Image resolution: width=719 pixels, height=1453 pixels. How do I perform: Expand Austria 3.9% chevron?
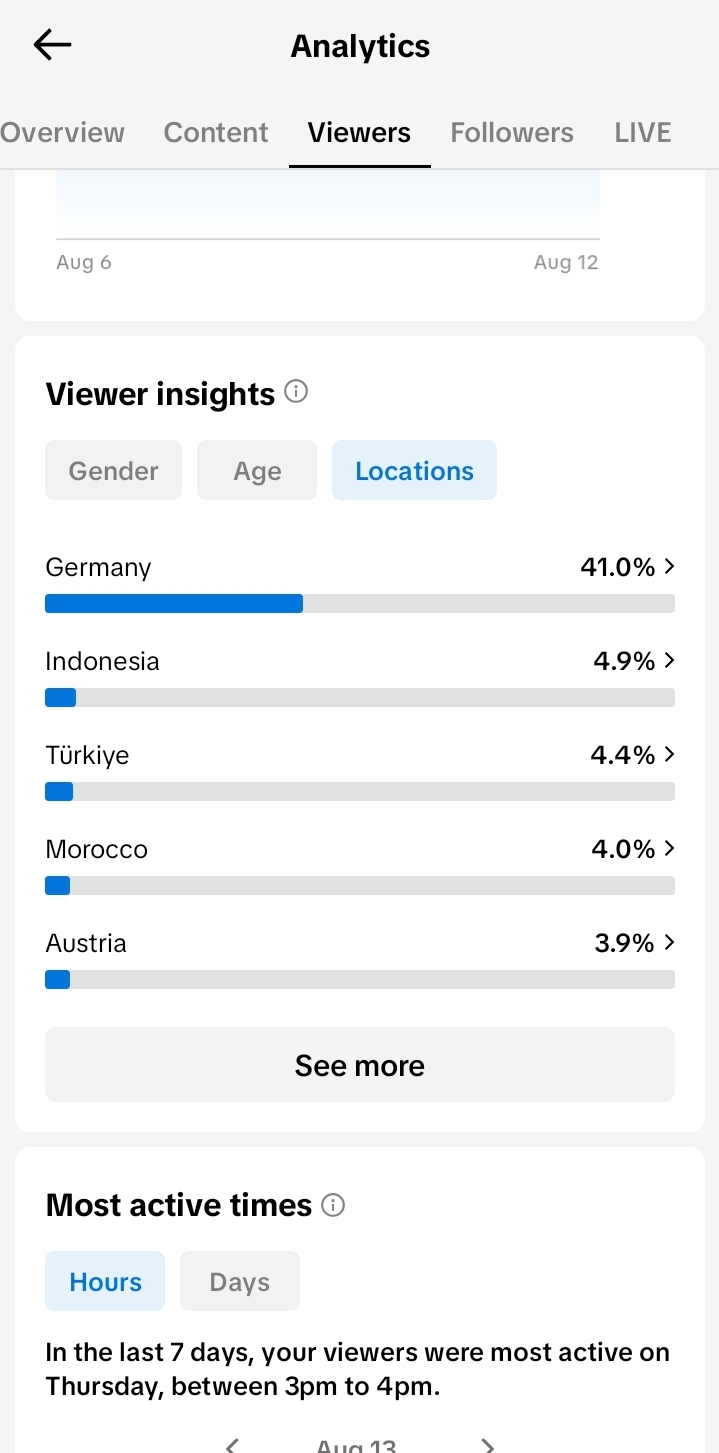[669, 943]
